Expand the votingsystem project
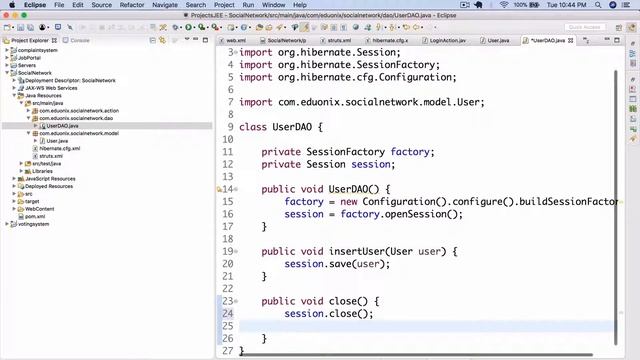 pos(7,224)
